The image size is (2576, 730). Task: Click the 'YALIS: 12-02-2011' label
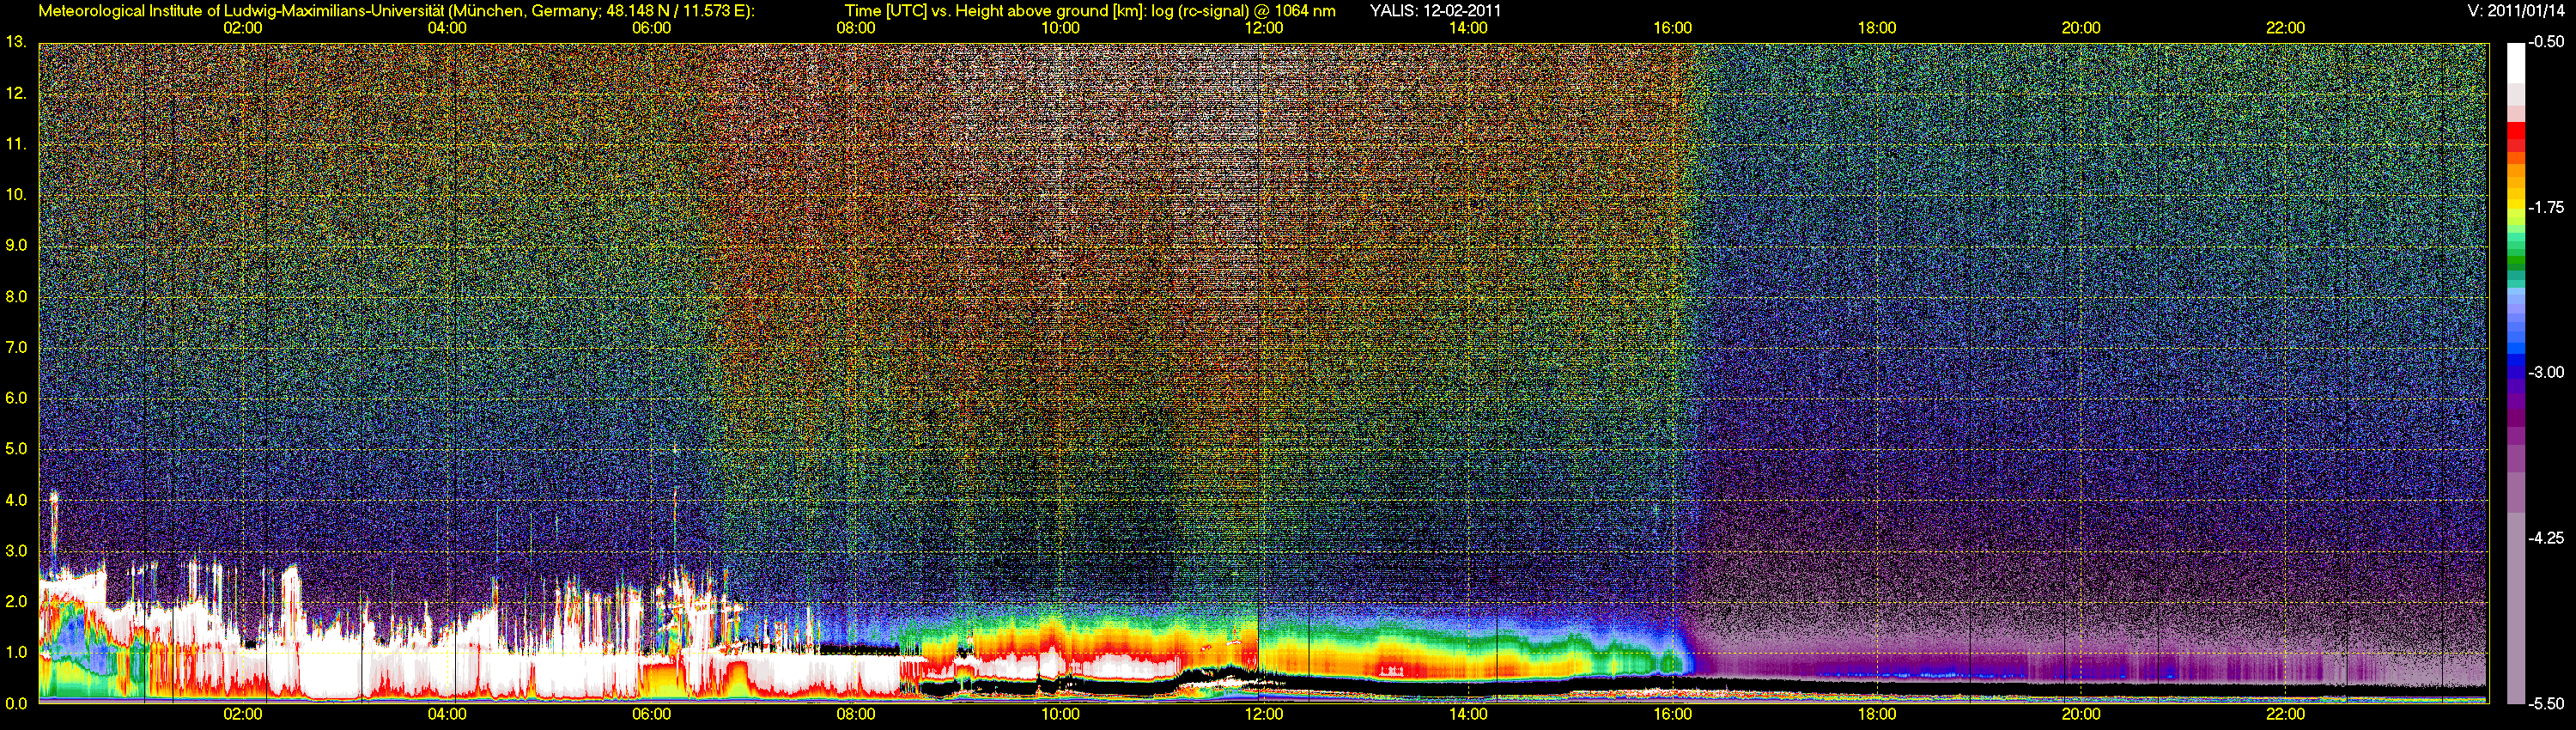click(x=1435, y=11)
